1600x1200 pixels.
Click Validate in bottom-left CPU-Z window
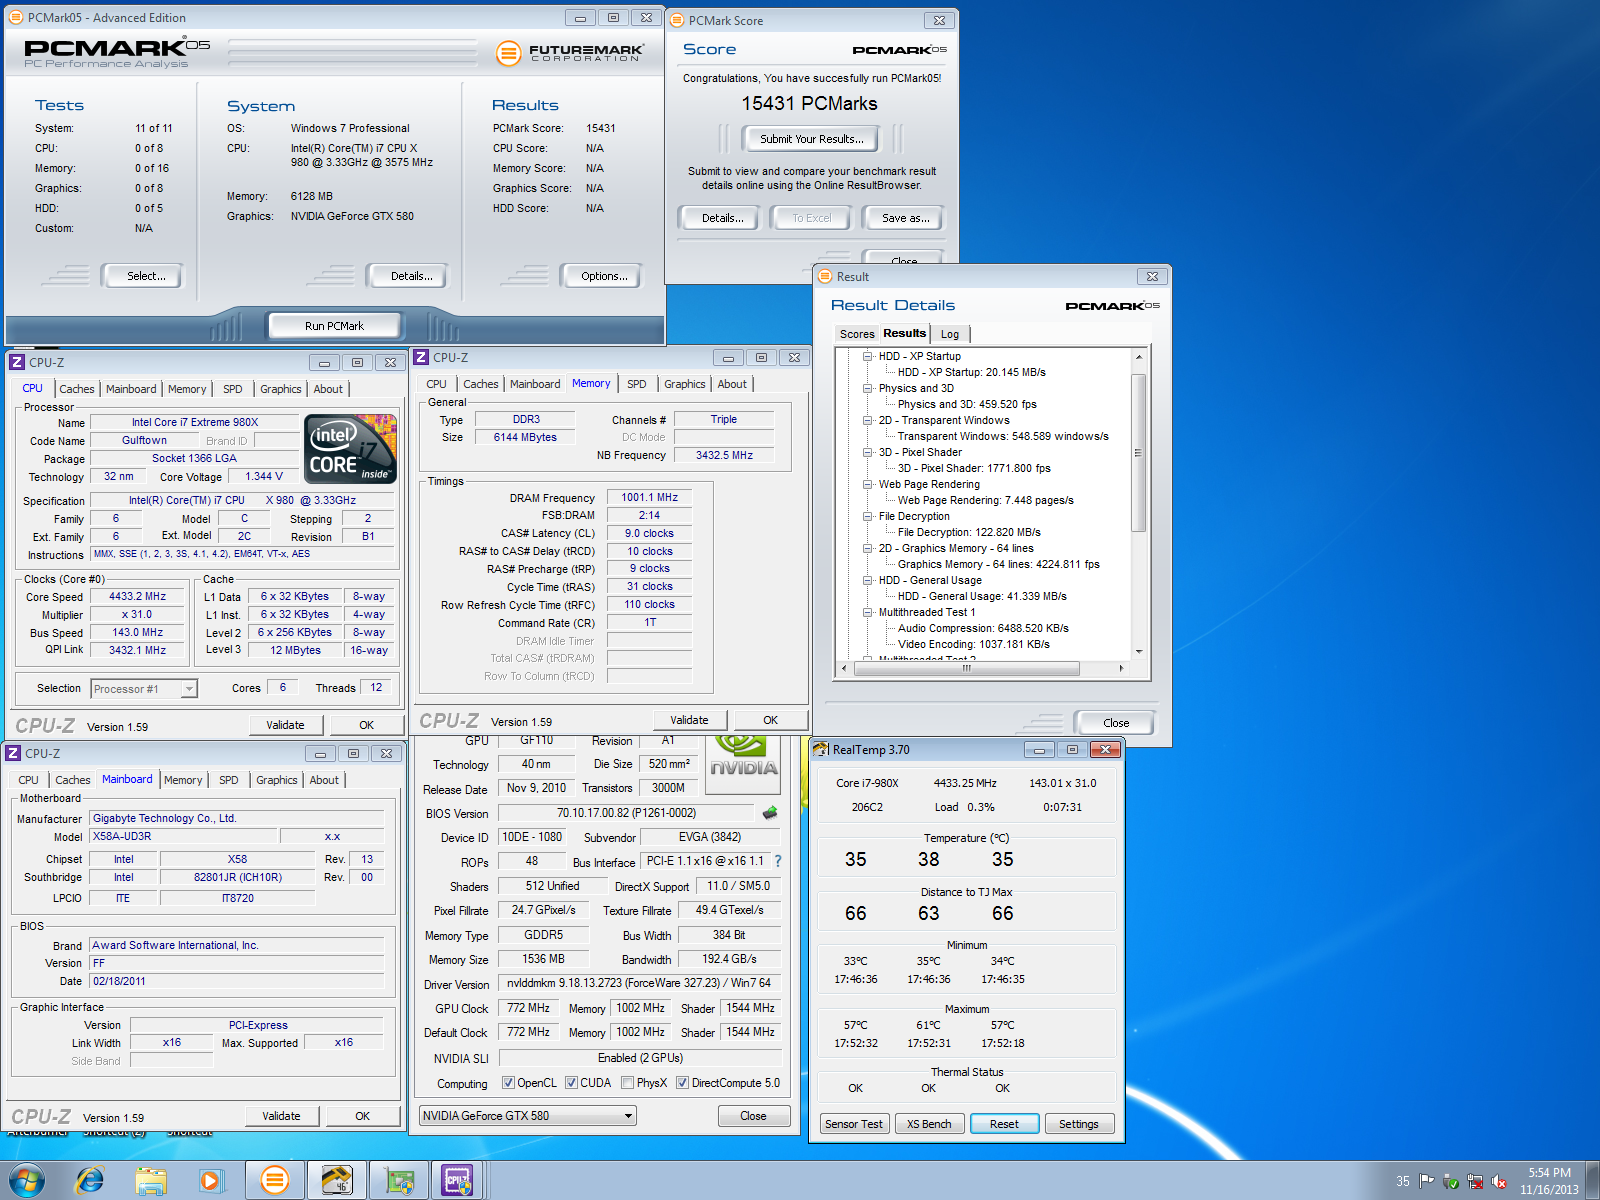tap(281, 1116)
